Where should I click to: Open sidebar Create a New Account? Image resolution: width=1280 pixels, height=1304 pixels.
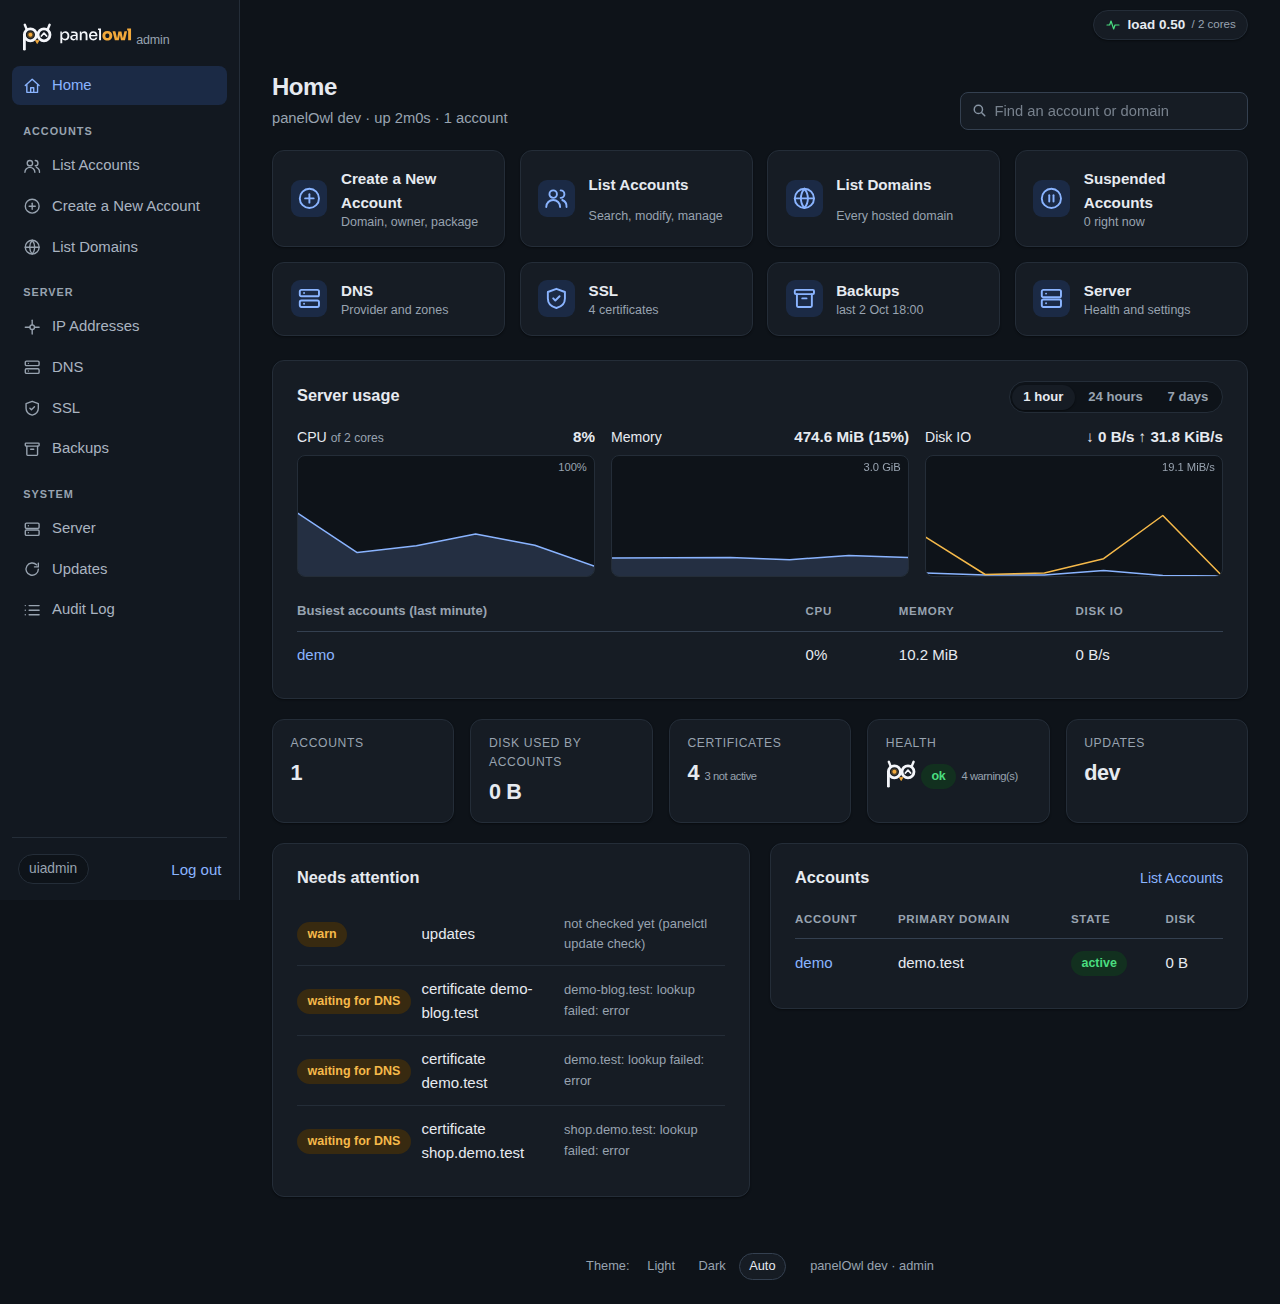(119, 206)
